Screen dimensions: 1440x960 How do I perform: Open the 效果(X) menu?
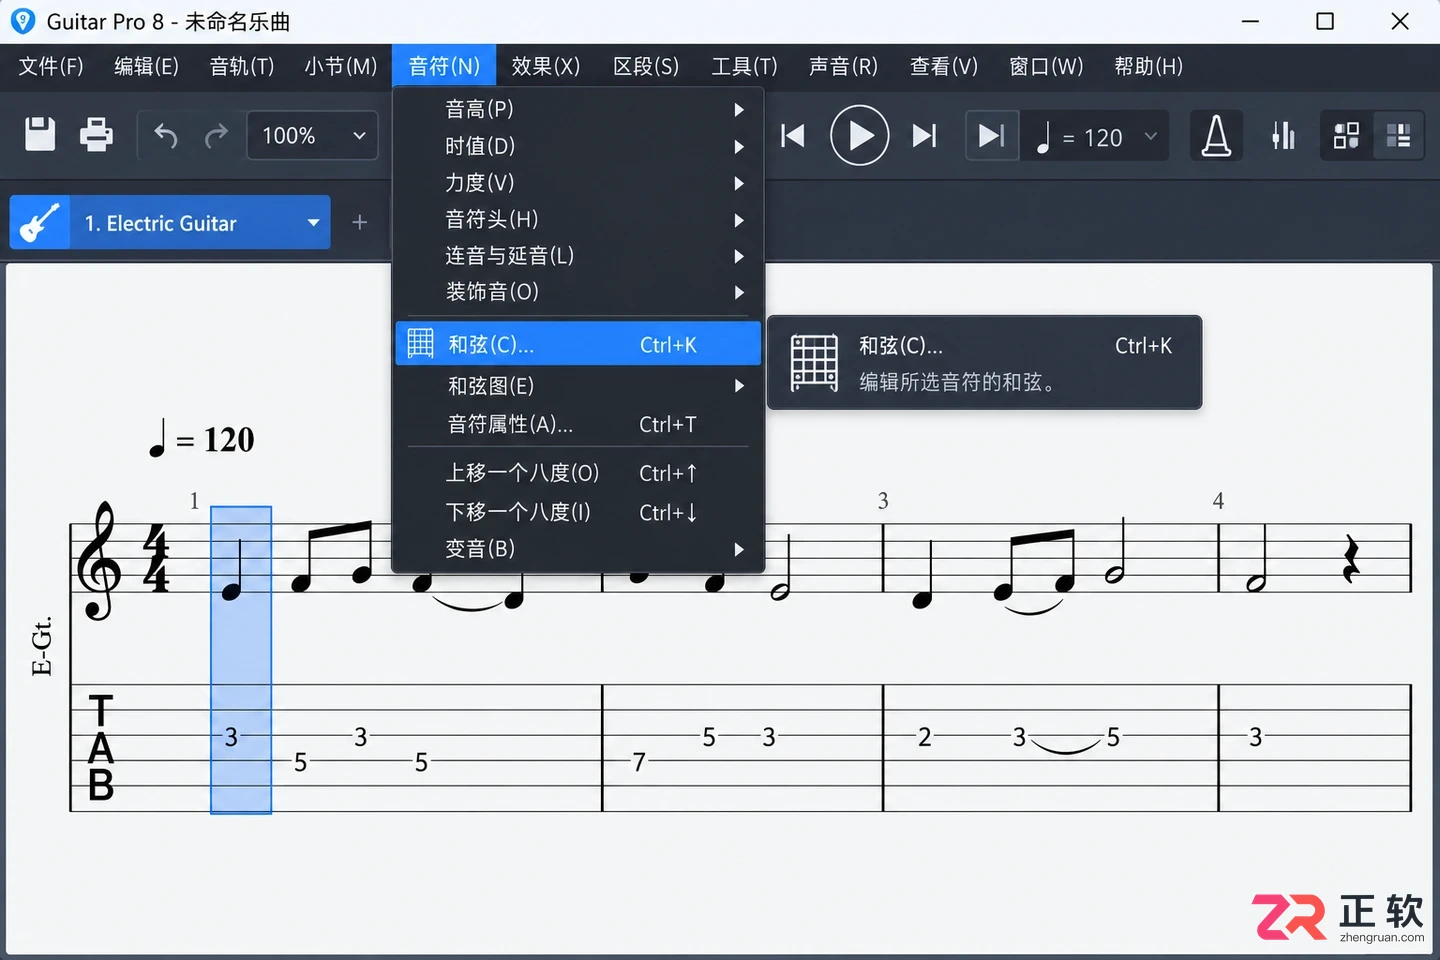545,66
